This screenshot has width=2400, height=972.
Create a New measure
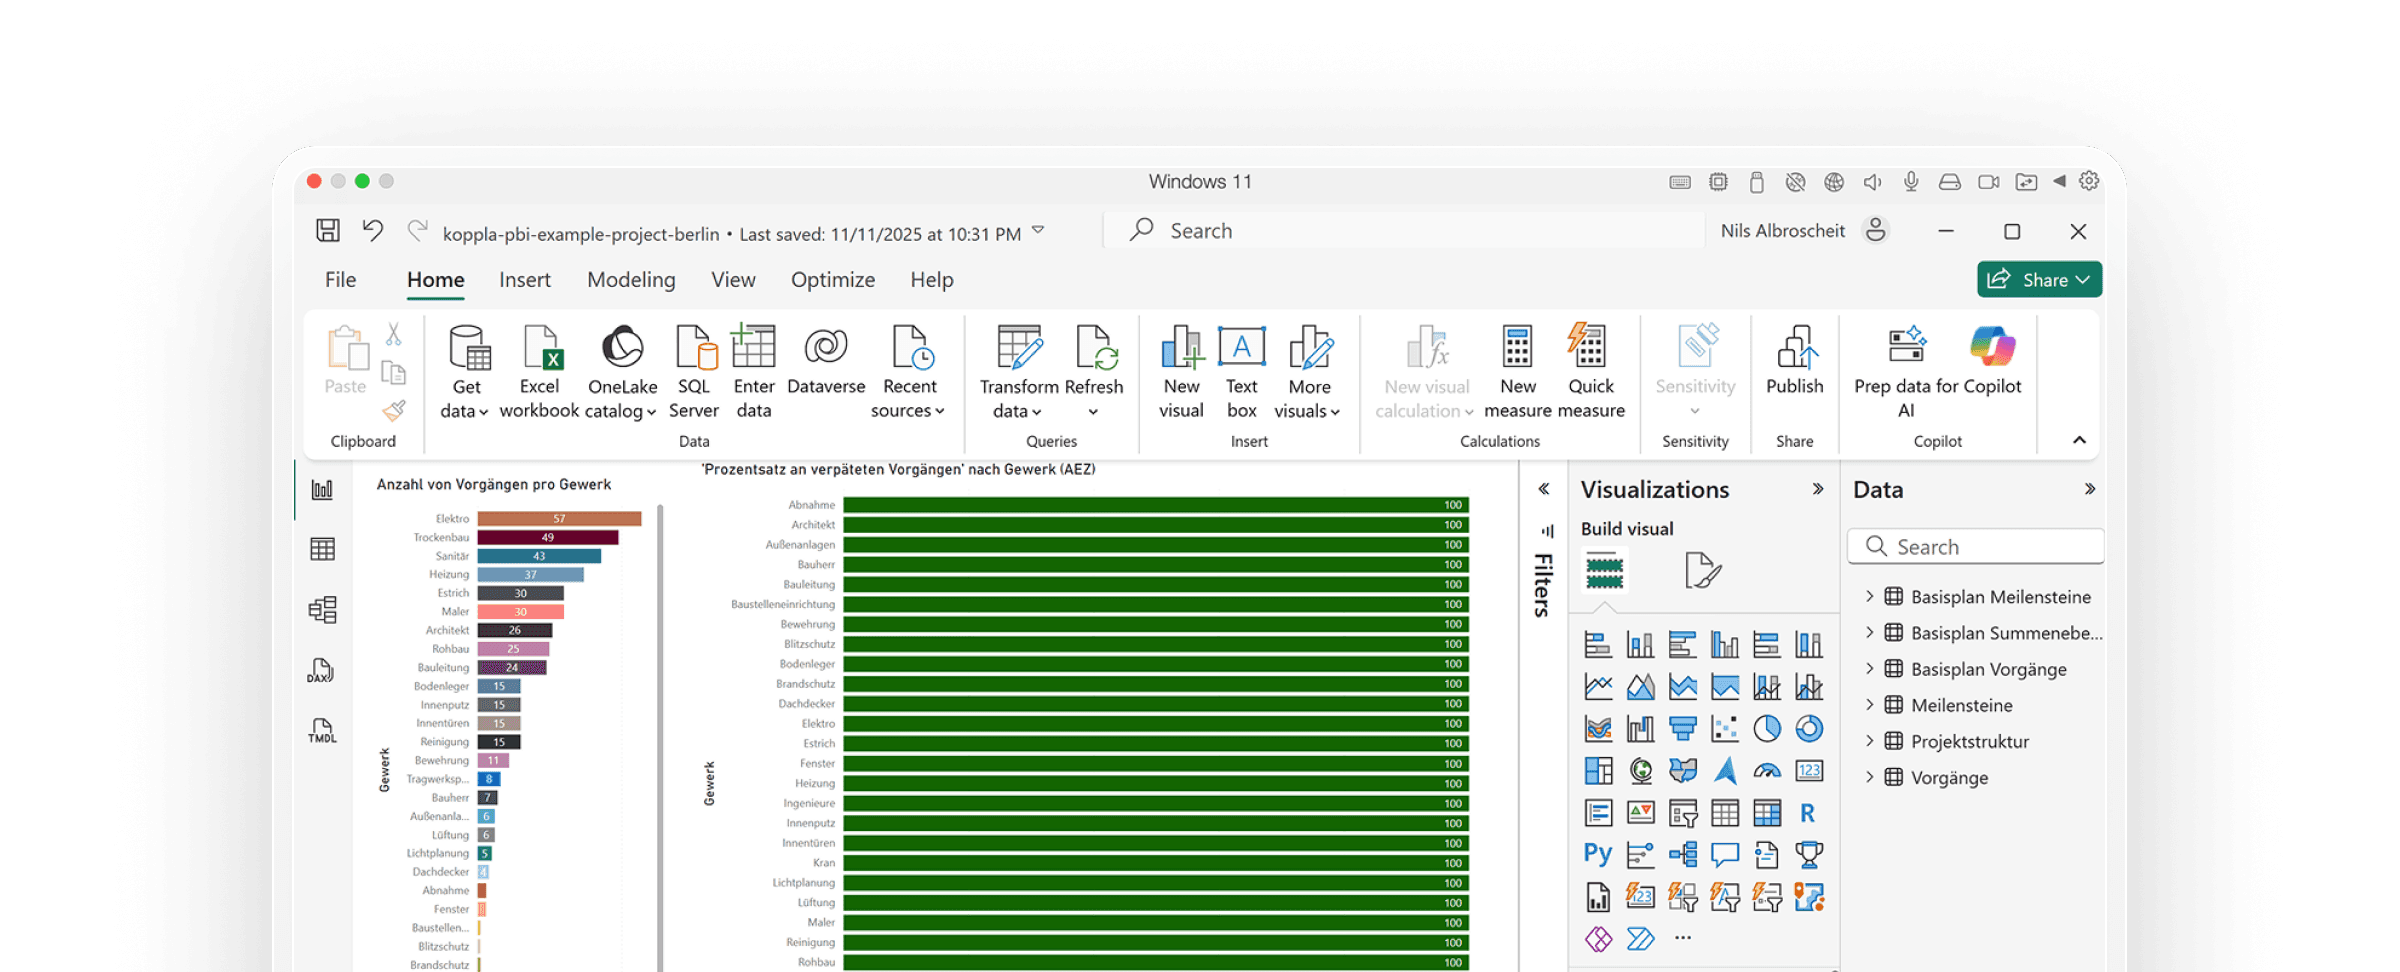click(1517, 371)
